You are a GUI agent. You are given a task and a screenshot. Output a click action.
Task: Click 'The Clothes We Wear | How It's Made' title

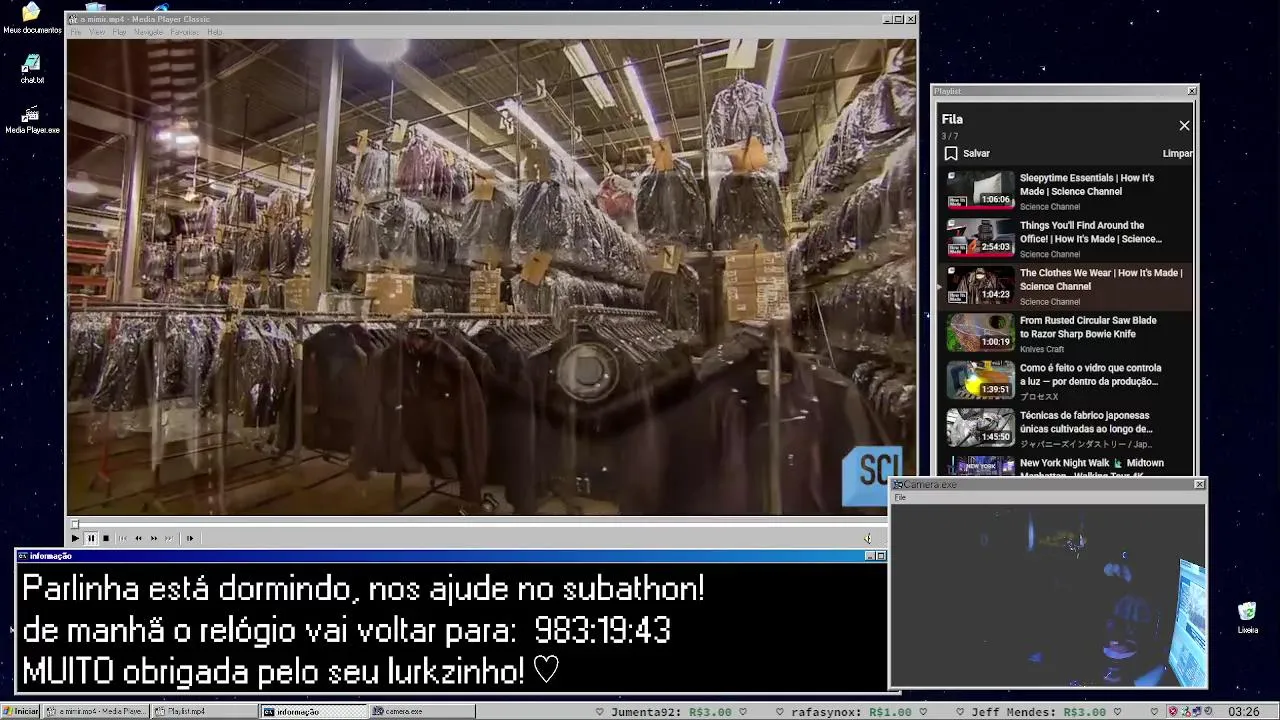pos(1101,279)
